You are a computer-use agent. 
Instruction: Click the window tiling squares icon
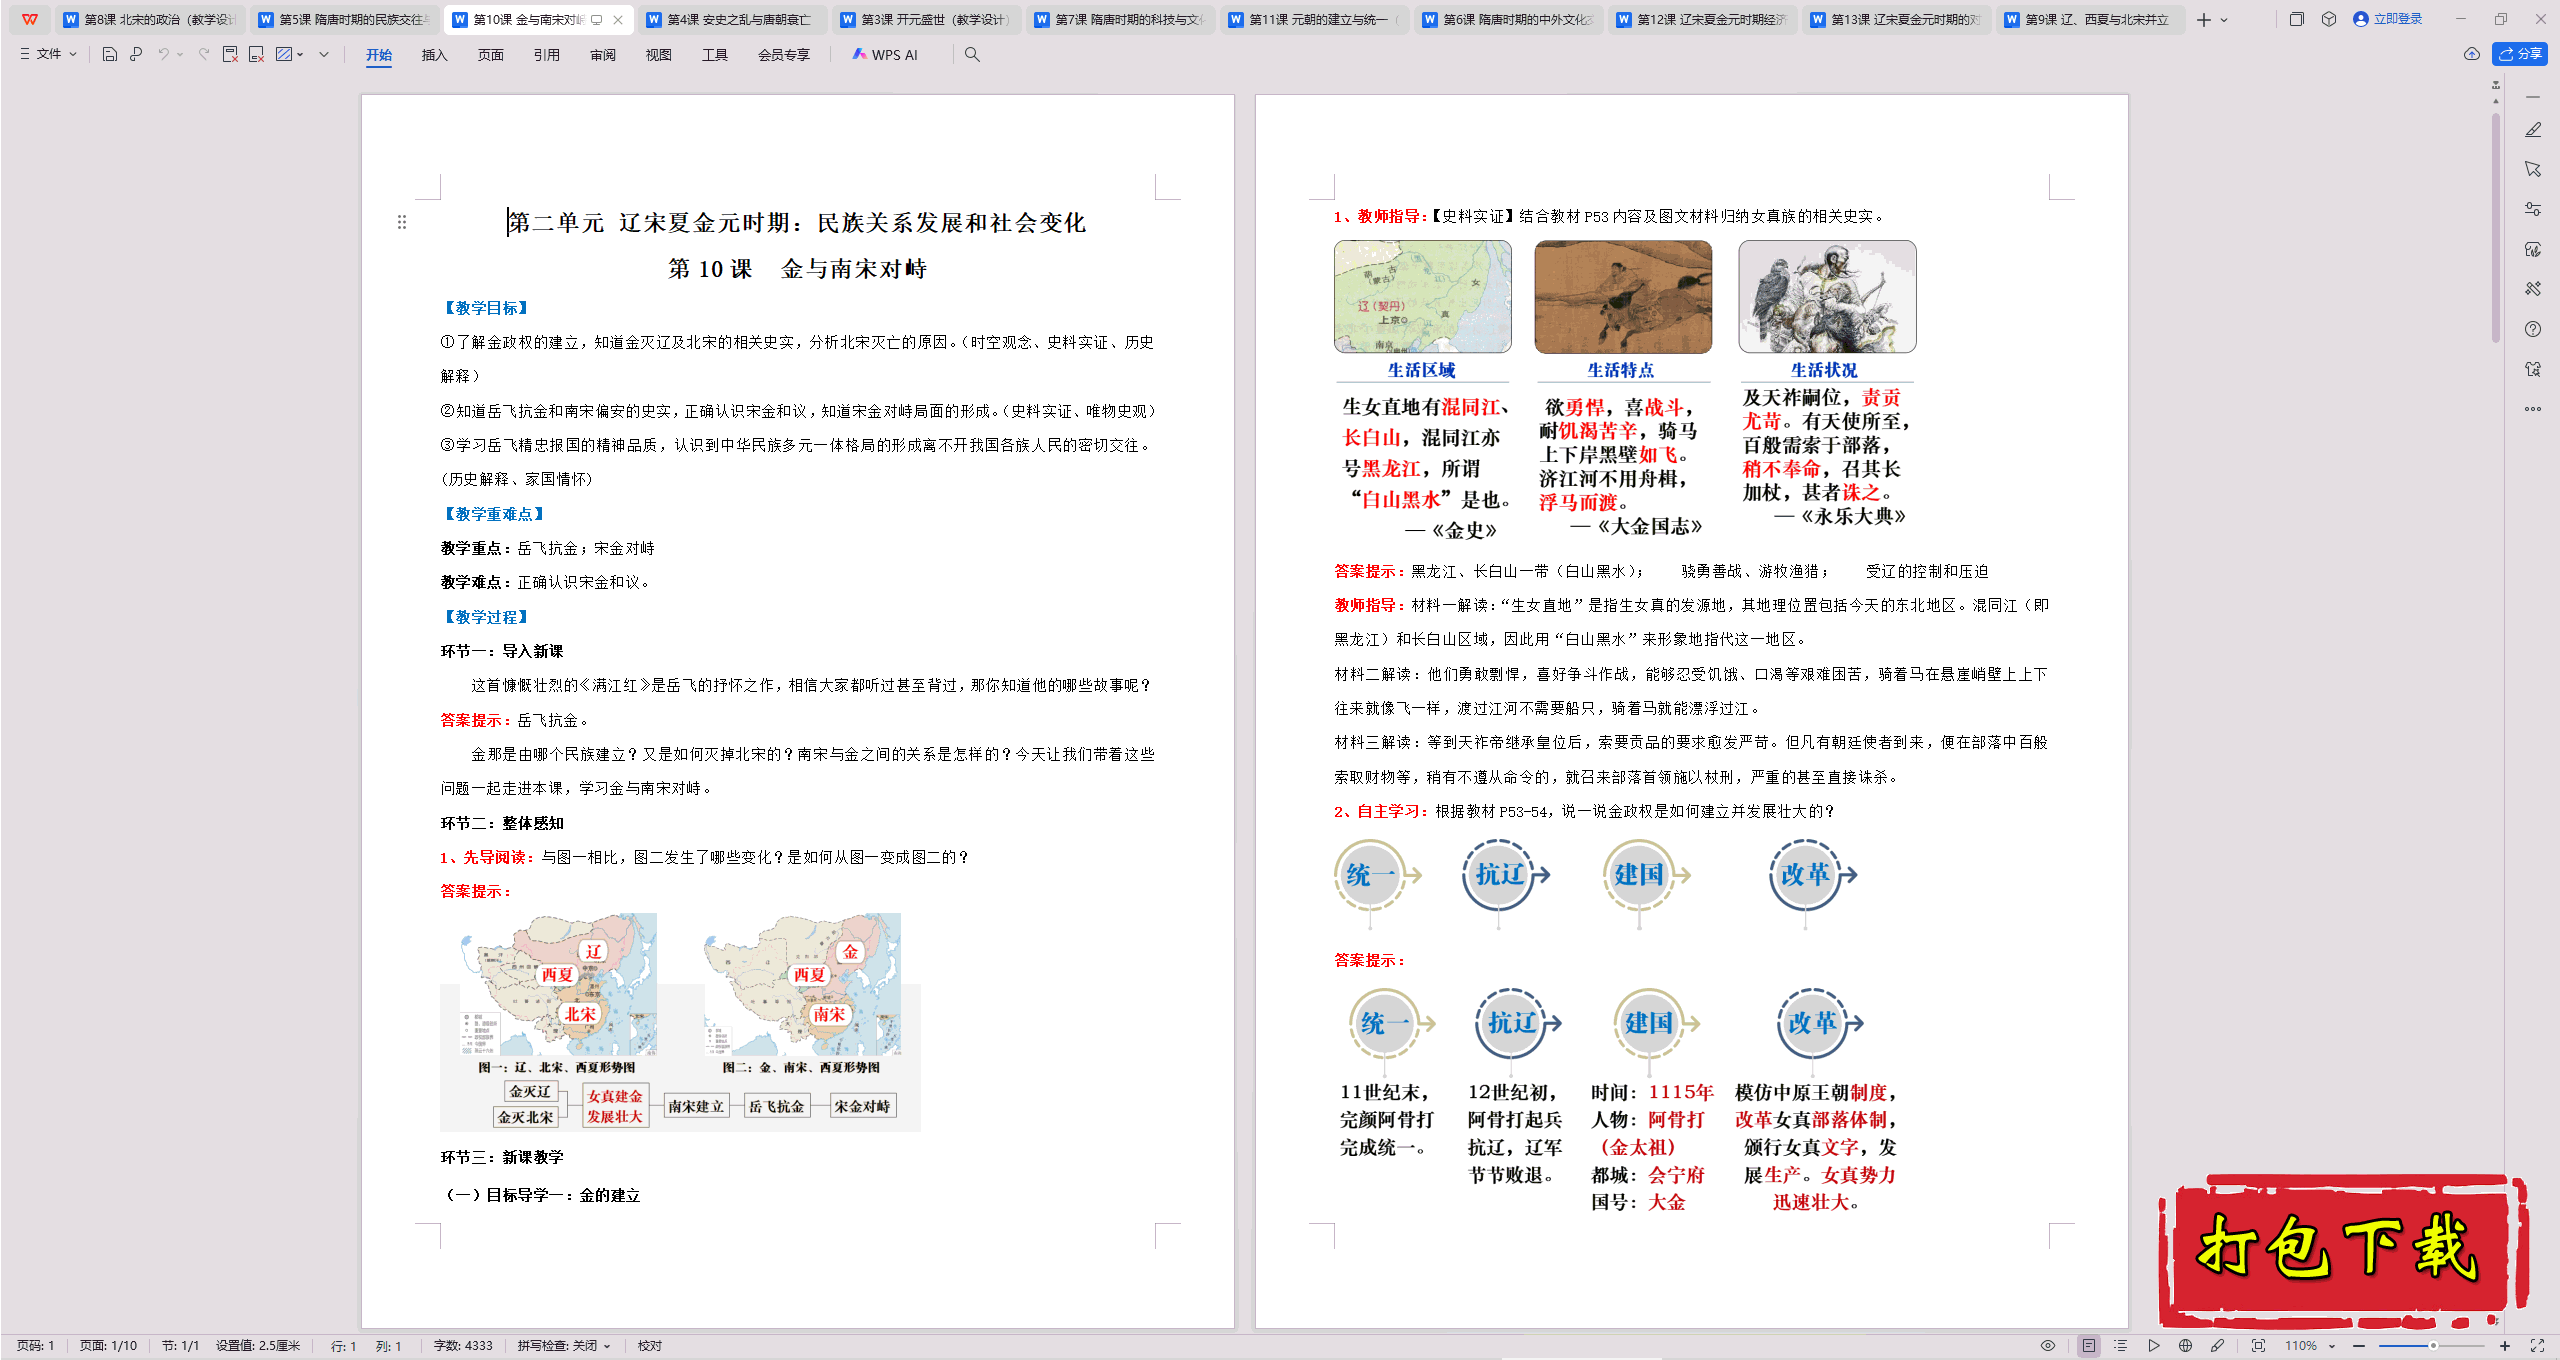pos(2297,19)
